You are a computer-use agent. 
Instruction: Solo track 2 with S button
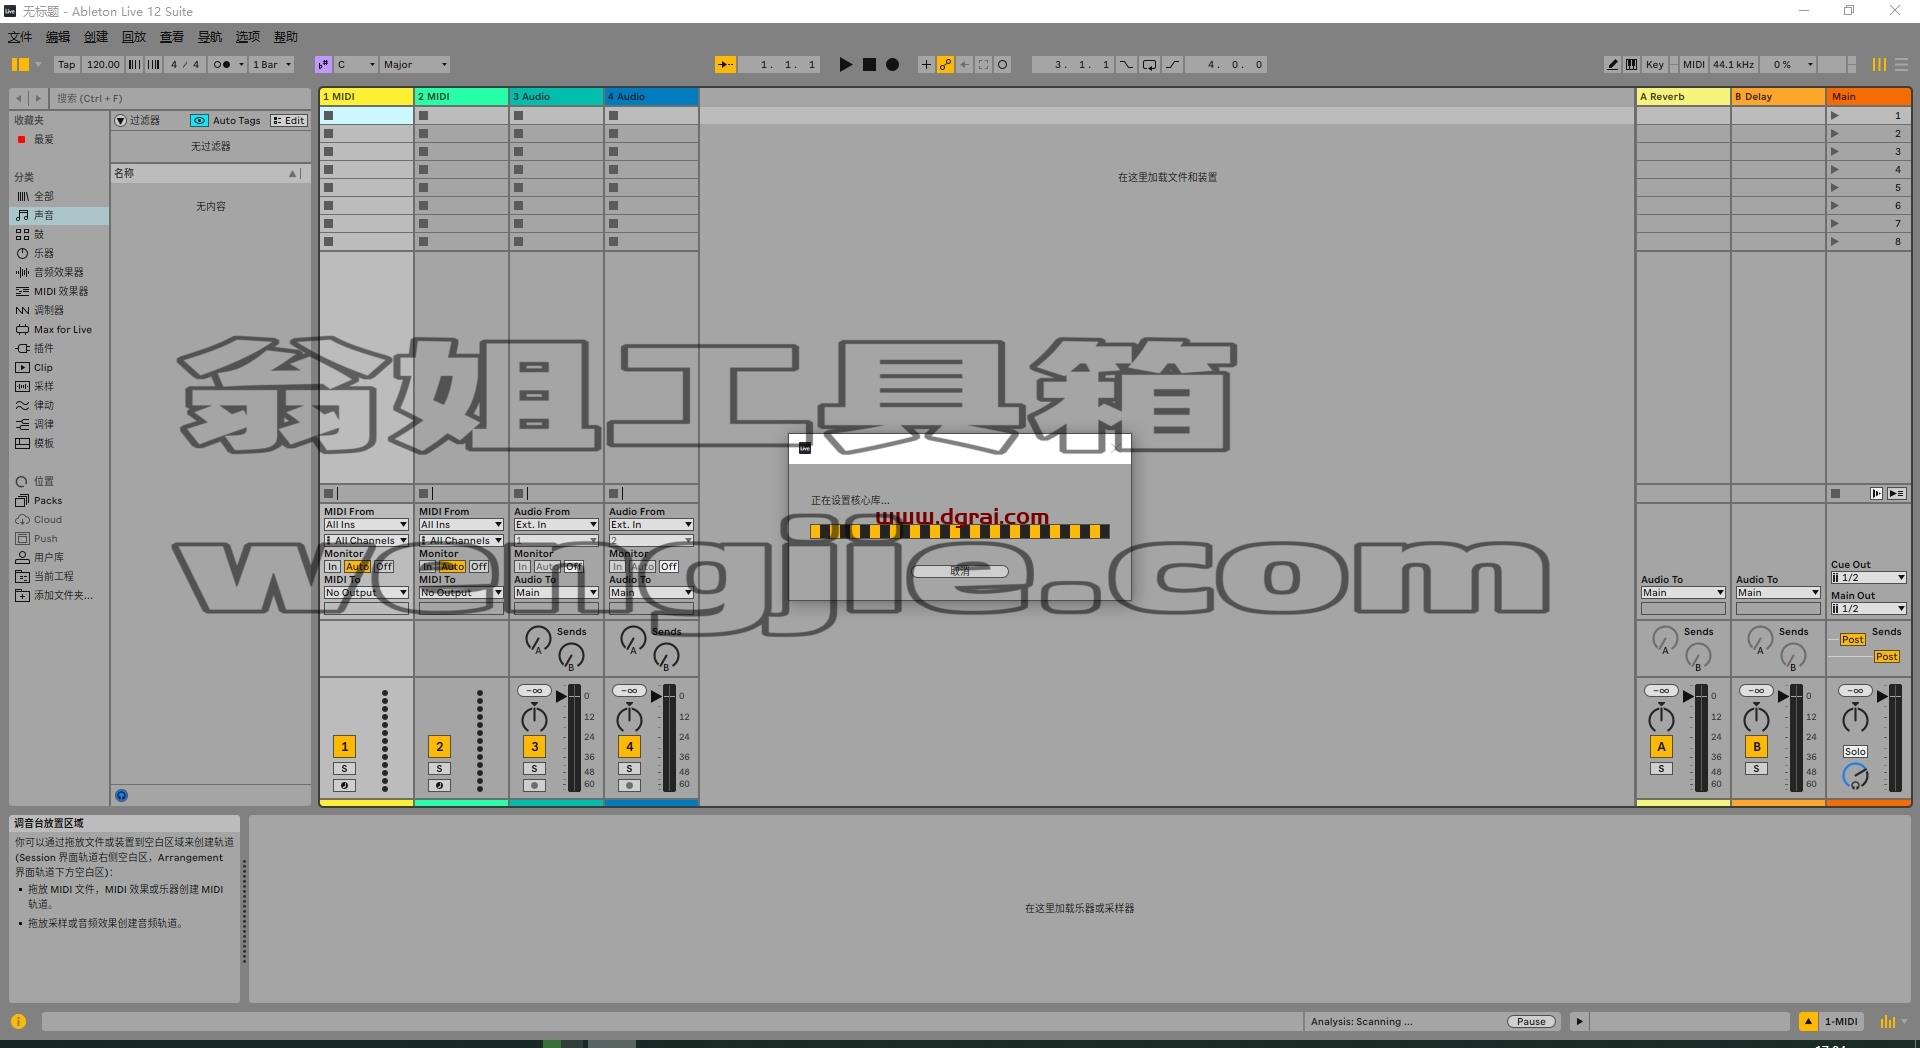tap(439, 768)
